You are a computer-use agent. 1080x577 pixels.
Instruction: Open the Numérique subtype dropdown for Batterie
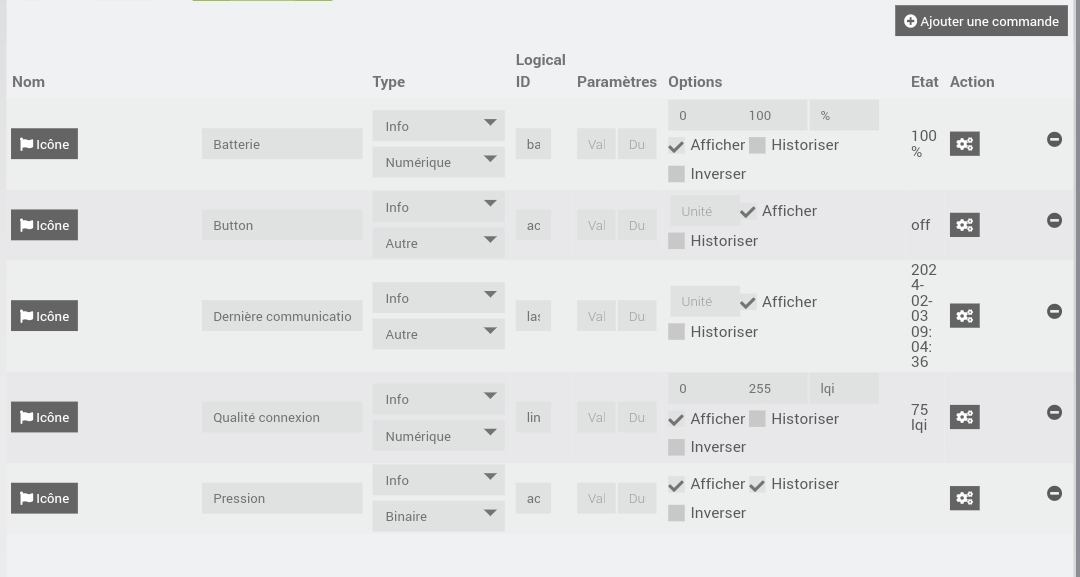[438, 162]
